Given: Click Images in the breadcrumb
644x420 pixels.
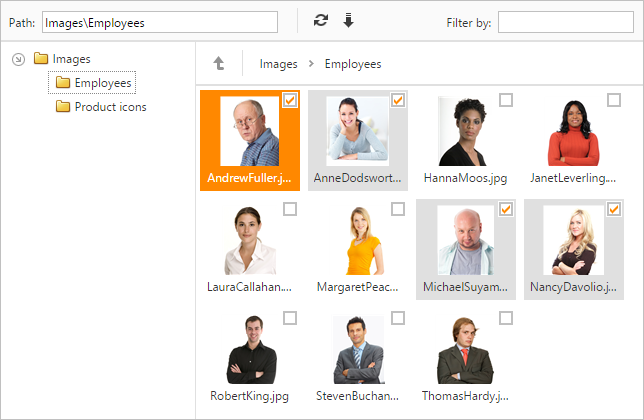Looking at the screenshot, I should pos(278,64).
